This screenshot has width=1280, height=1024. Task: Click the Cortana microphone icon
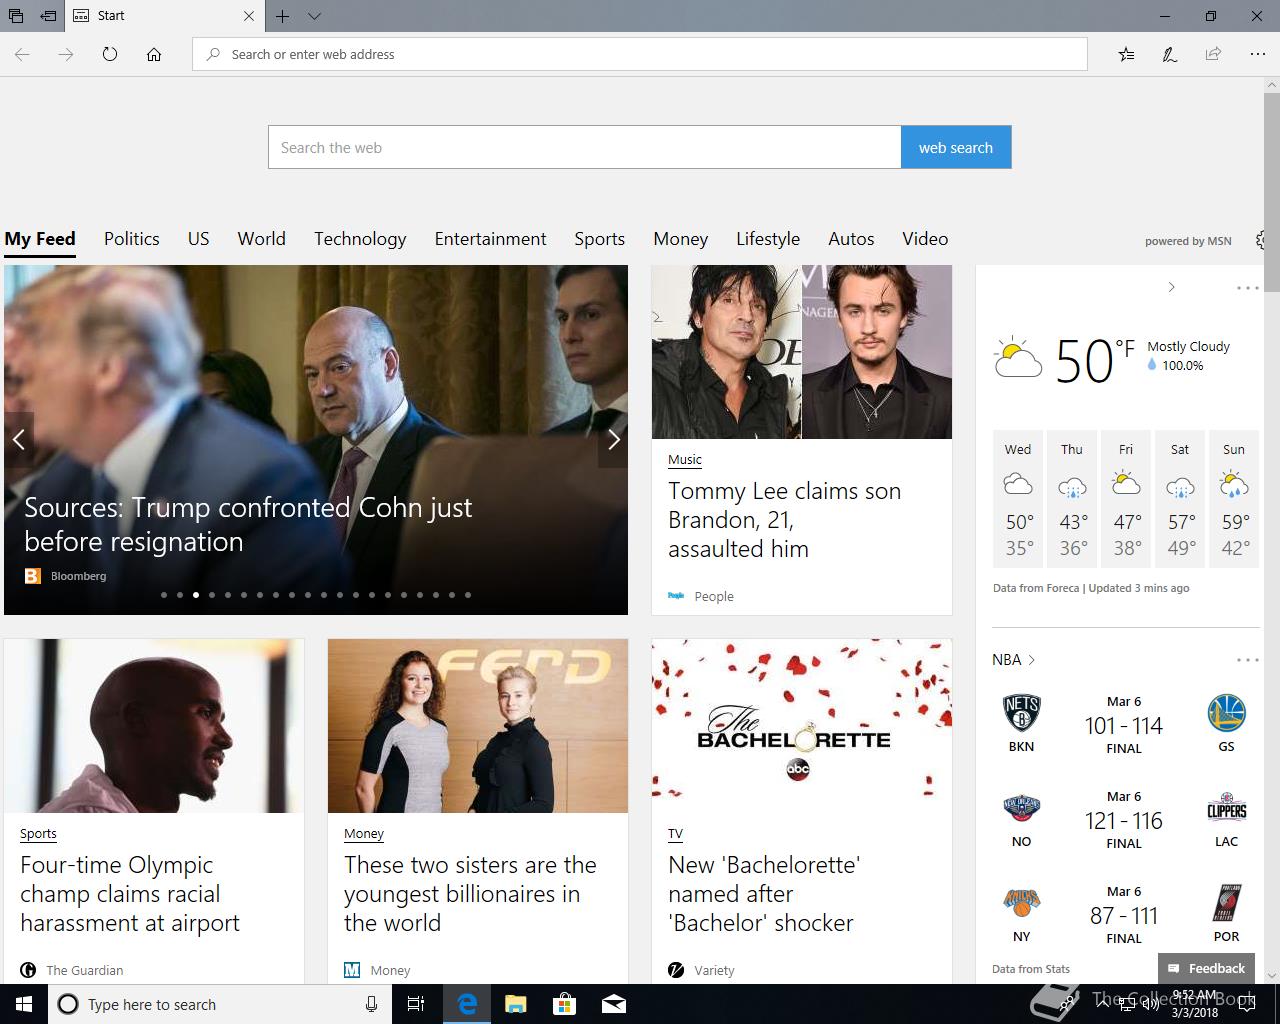(x=372, y=1004)
